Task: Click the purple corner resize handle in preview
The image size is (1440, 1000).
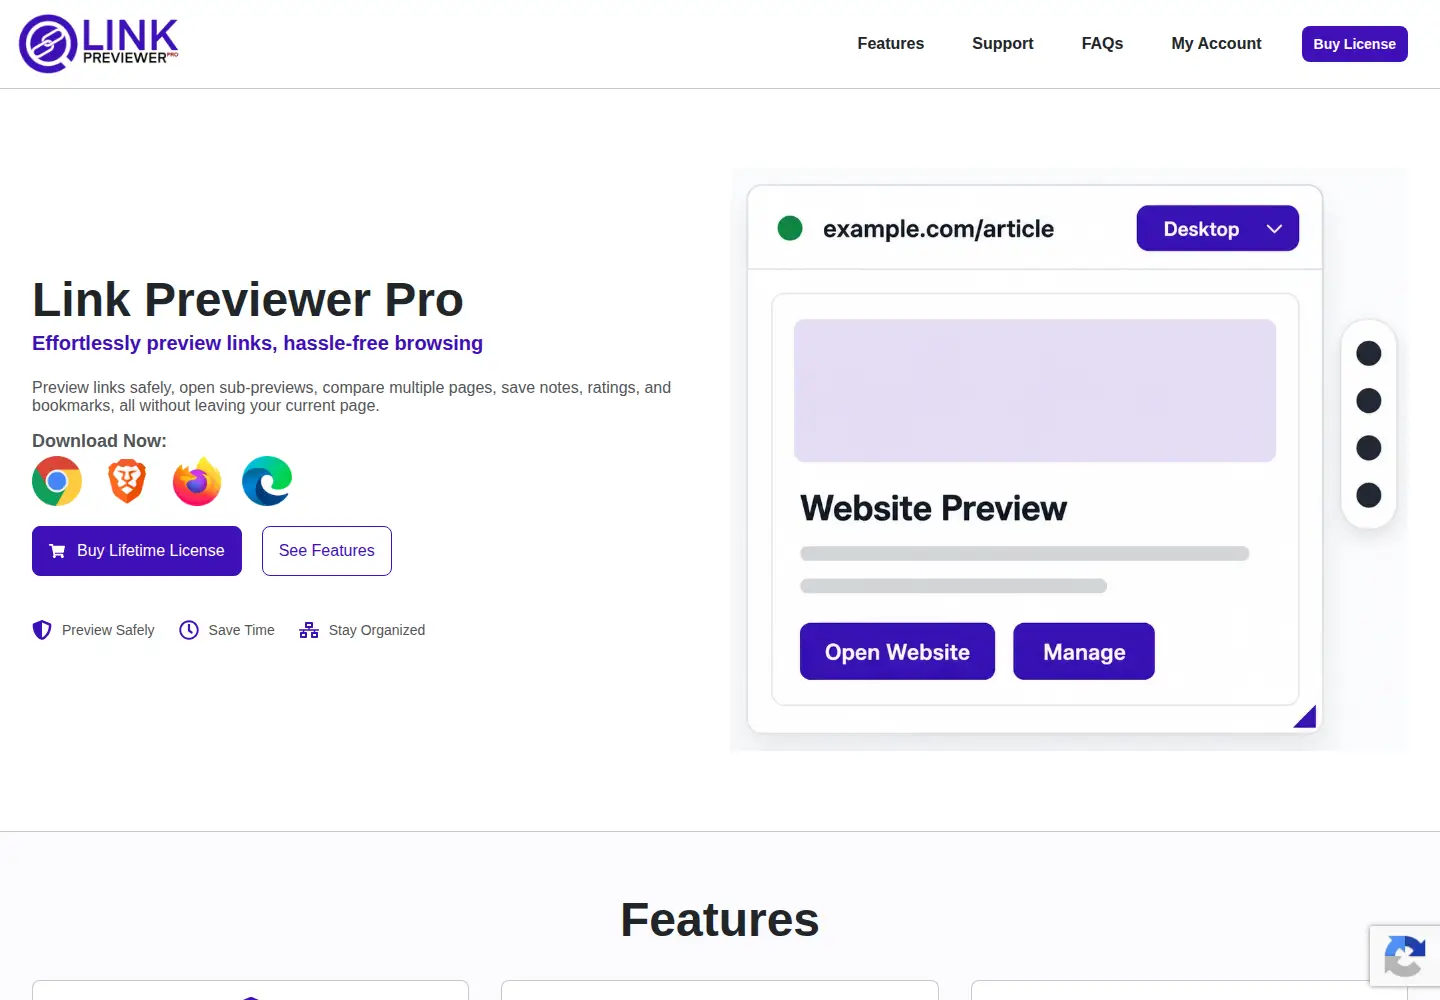Action: click(1305, 716)
